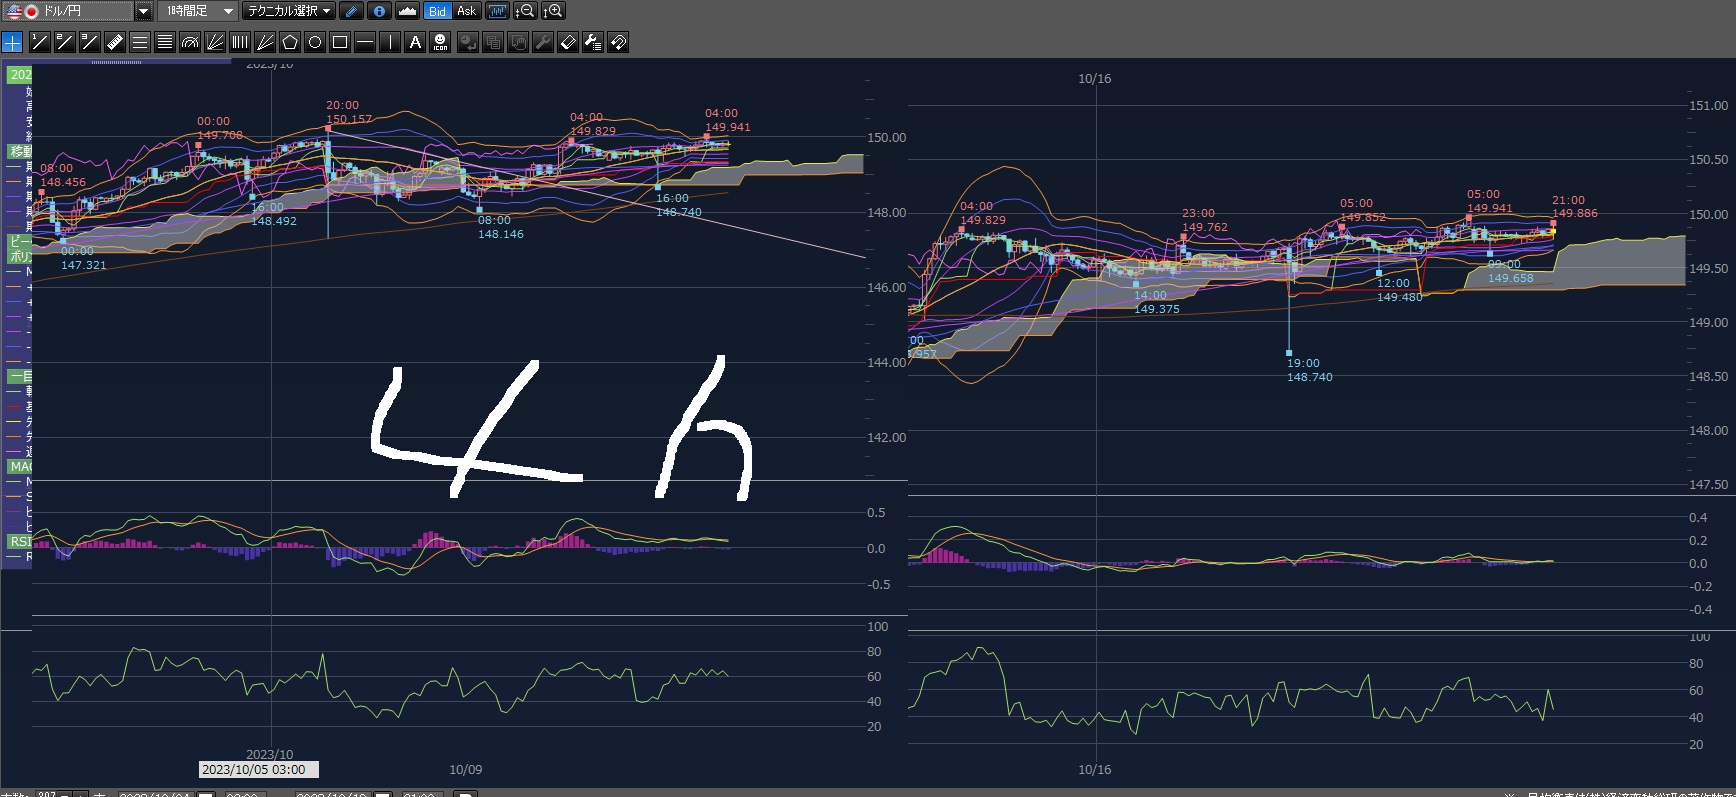The width and height of the screenshot is (1736, 797).
Task: Click the zoom out magnifier
Action: click(525, 11)
